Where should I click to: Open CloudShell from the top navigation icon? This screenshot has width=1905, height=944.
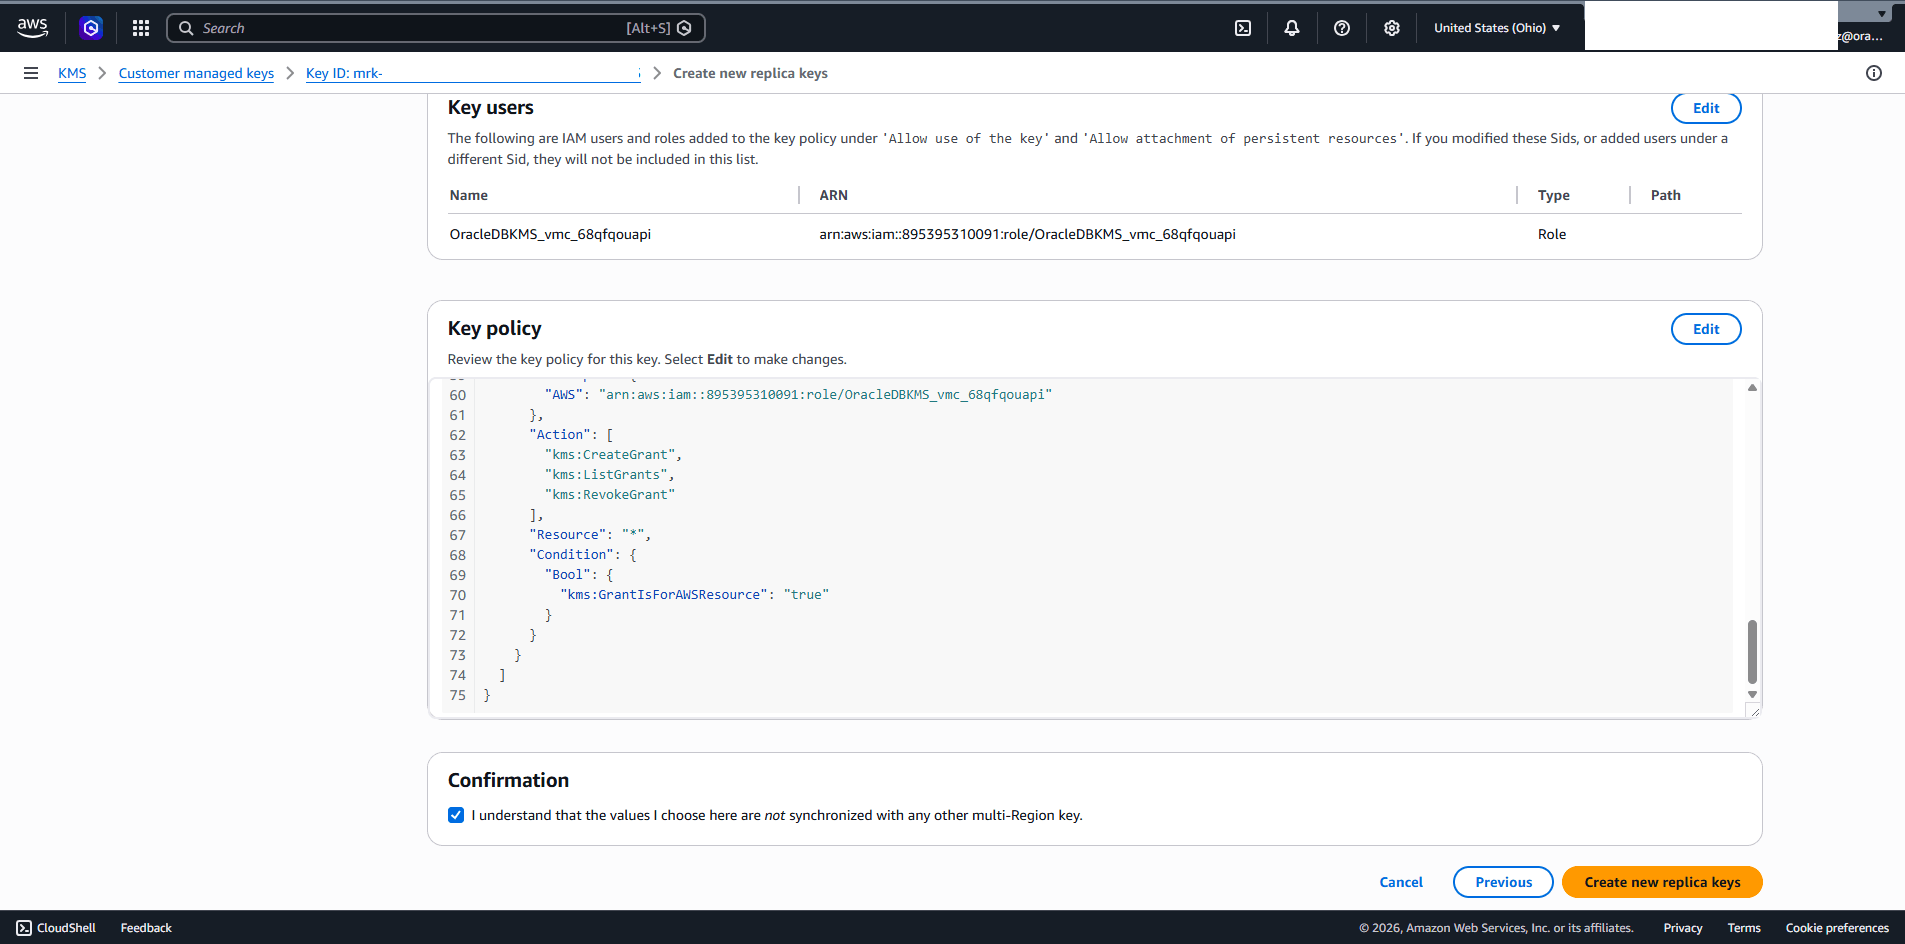pyautogui.click(x=1243, y=27)
